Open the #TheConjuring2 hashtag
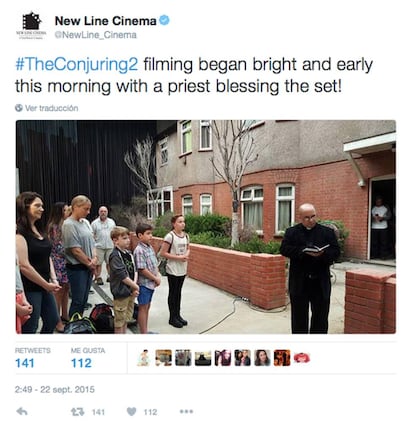 (76, 64)
